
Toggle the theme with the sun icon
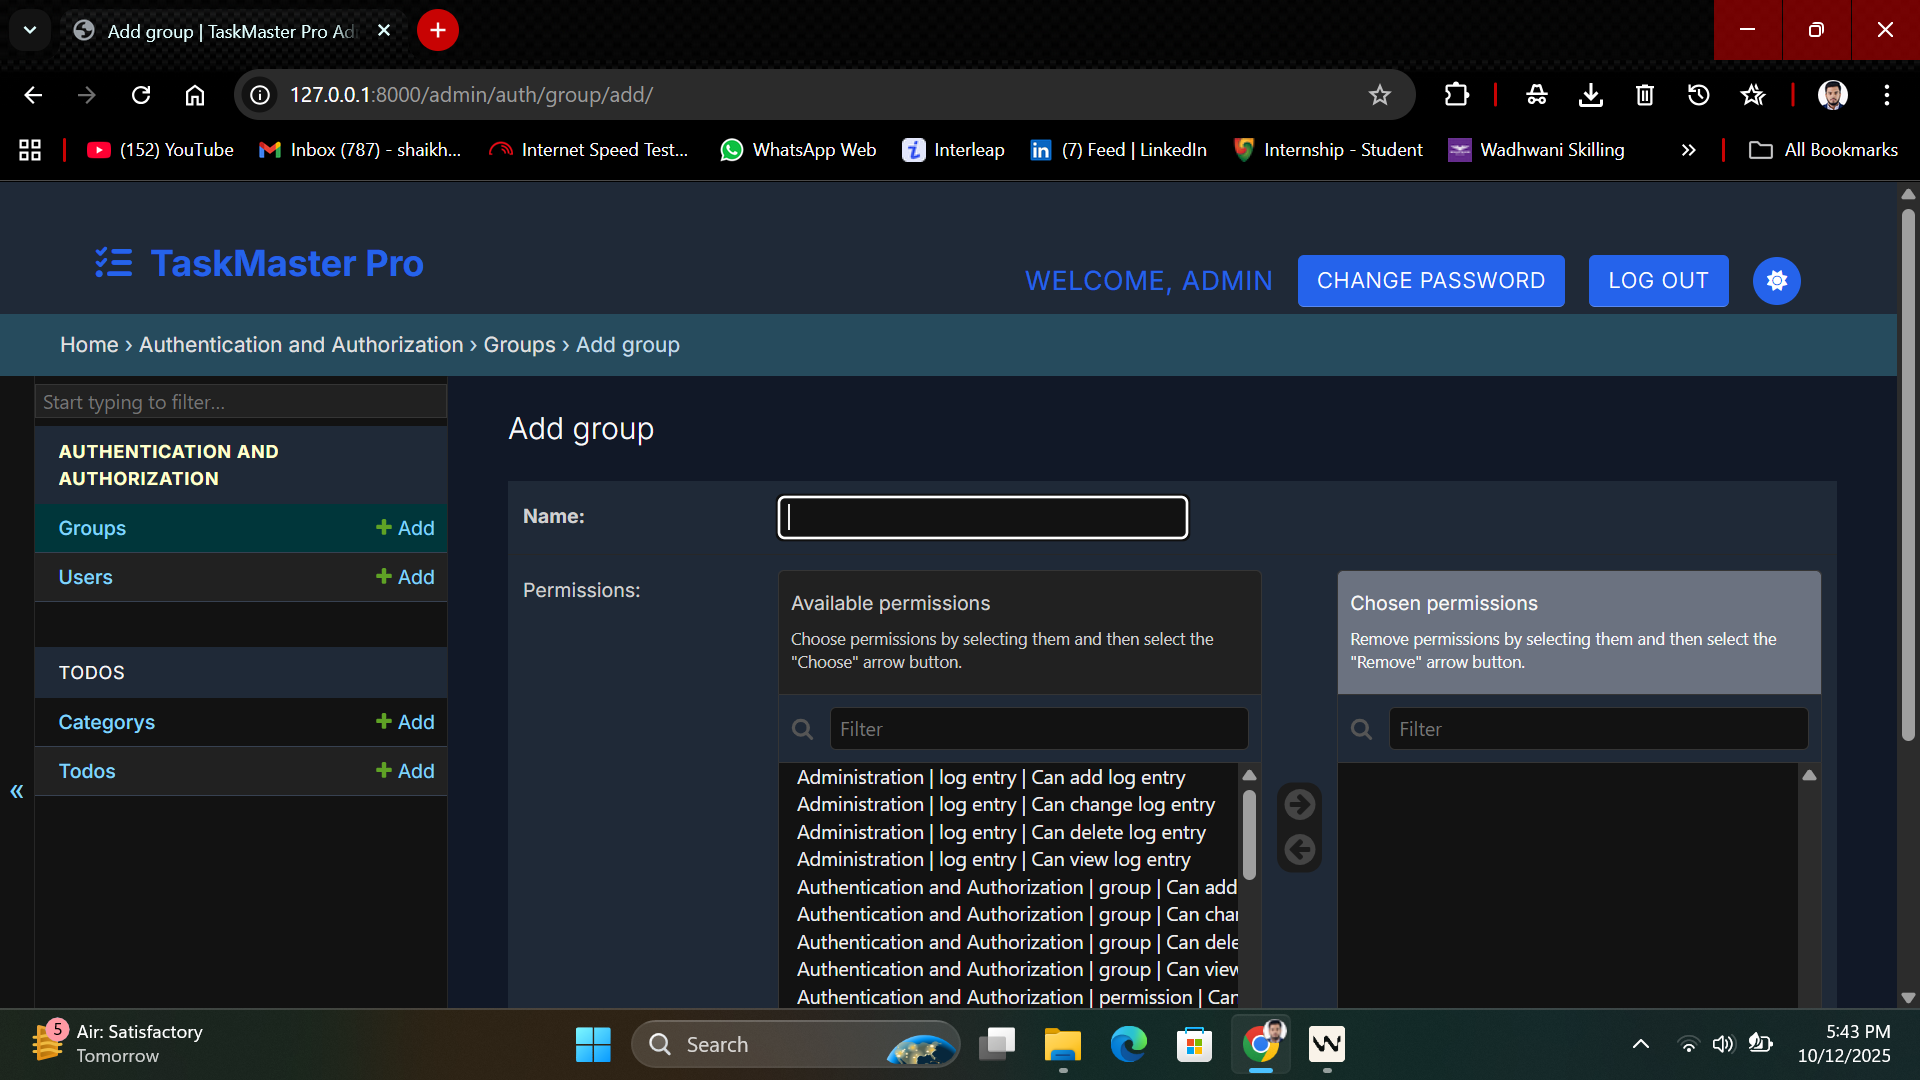tap(1776, 281)
